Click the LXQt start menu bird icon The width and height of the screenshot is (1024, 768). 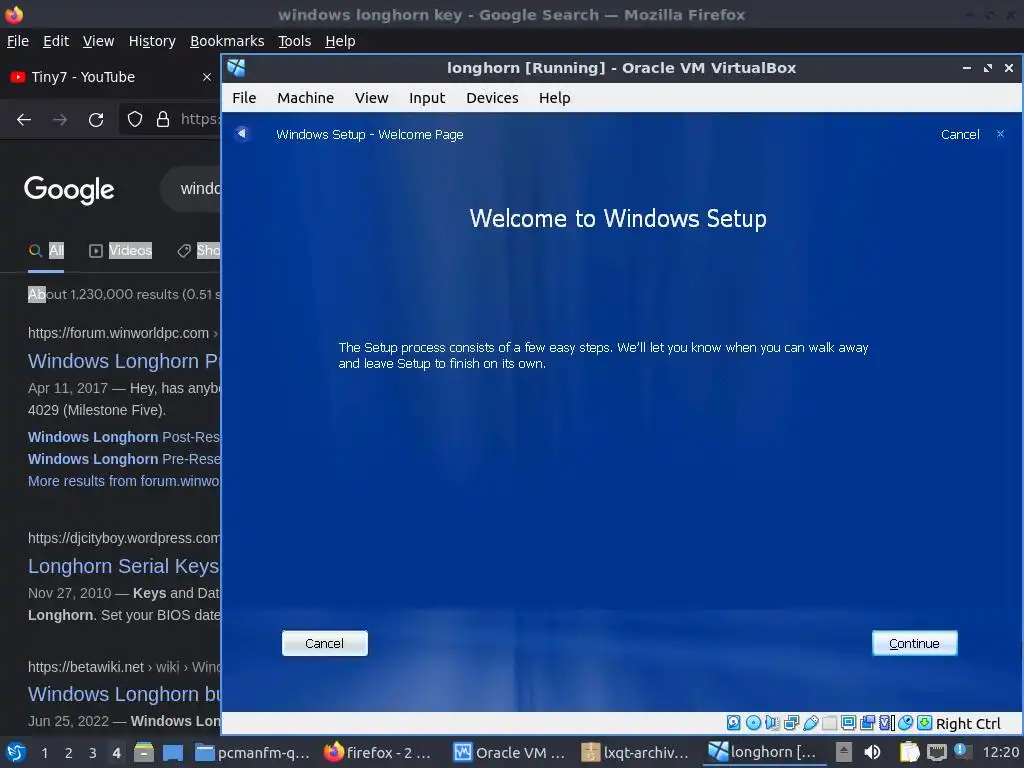(x=16, y=752)
